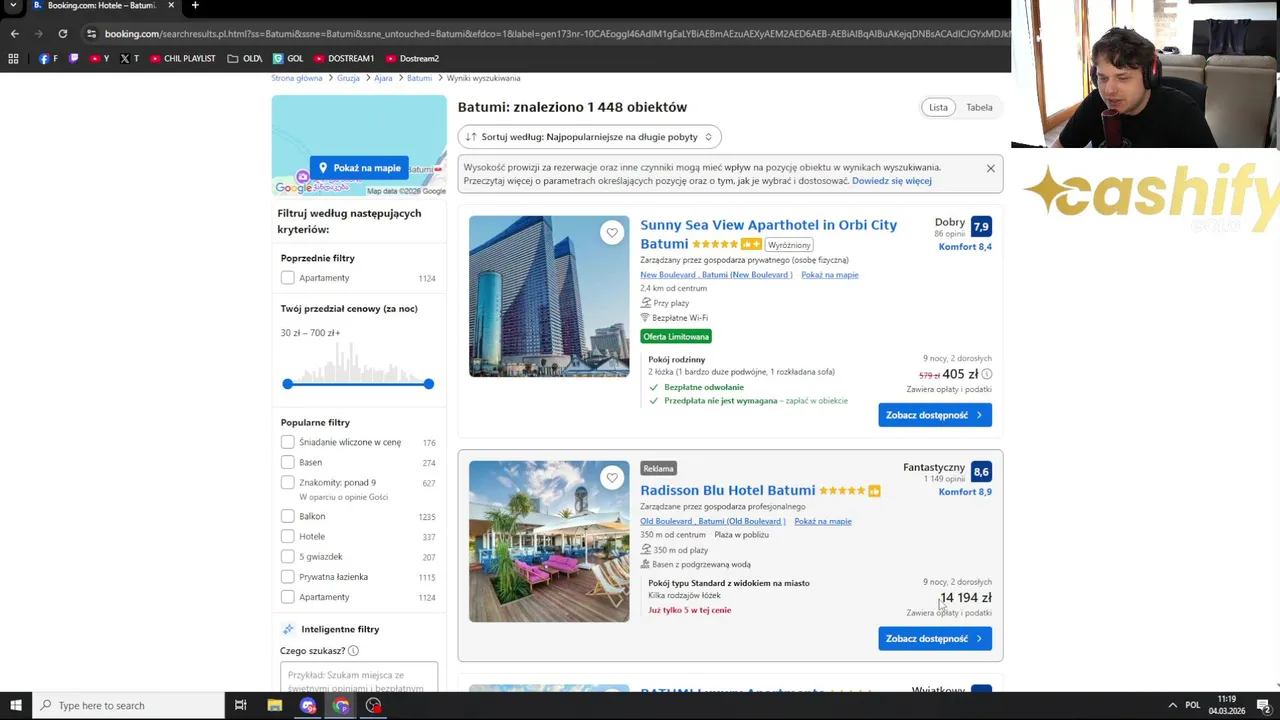The width and height of the screenshot is (1280, 720).
Task: Open the Twitch bookmark
Action: point(73,58)
